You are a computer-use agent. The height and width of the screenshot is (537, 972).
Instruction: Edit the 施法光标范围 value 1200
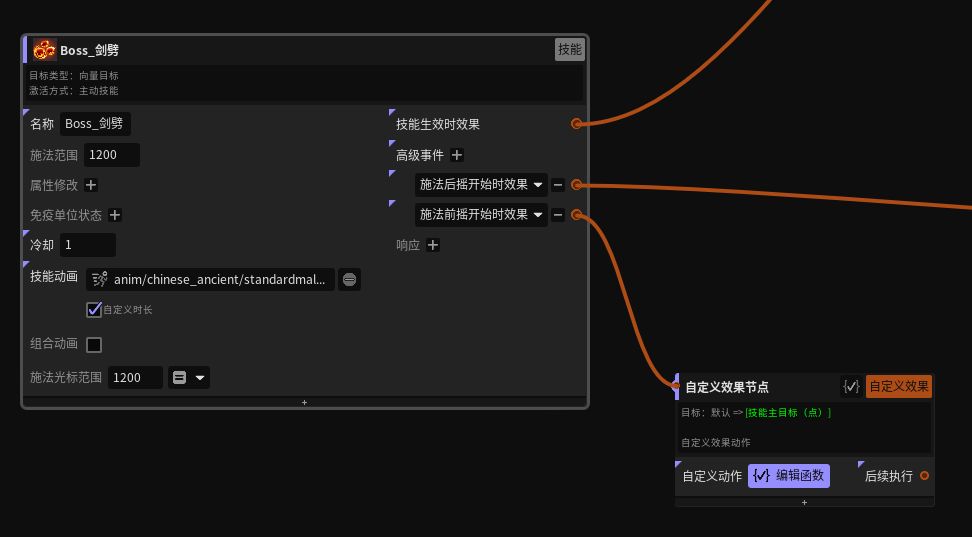pyautogui.click(x=135, y=378)
